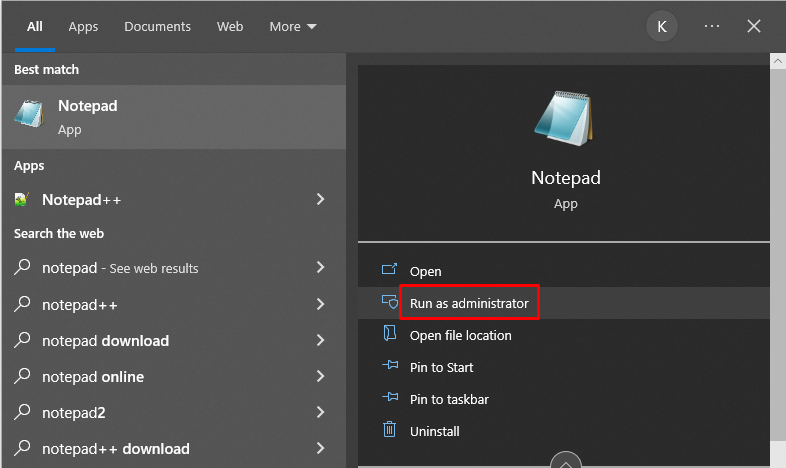Switch to the Documents tab

pos(157,27)
